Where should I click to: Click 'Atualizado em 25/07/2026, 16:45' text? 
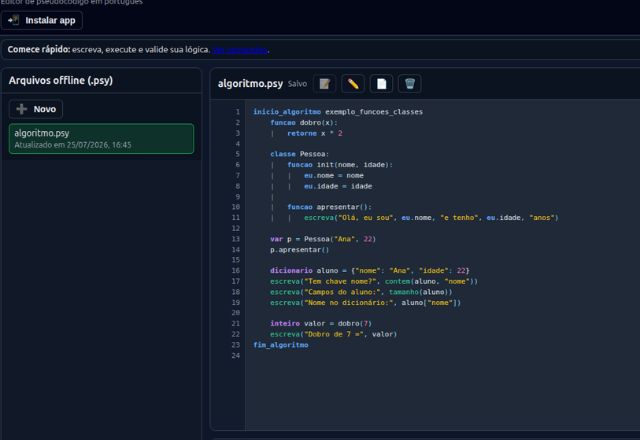[73, 145]
